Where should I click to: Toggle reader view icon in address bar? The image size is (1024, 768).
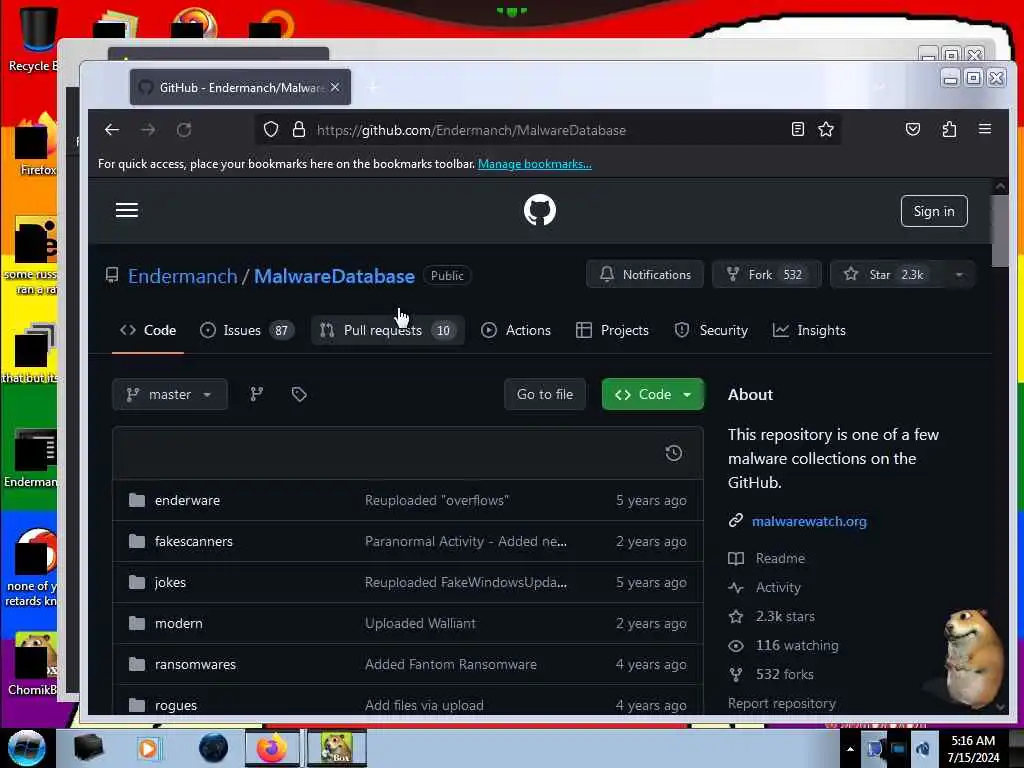coord(797,129)
